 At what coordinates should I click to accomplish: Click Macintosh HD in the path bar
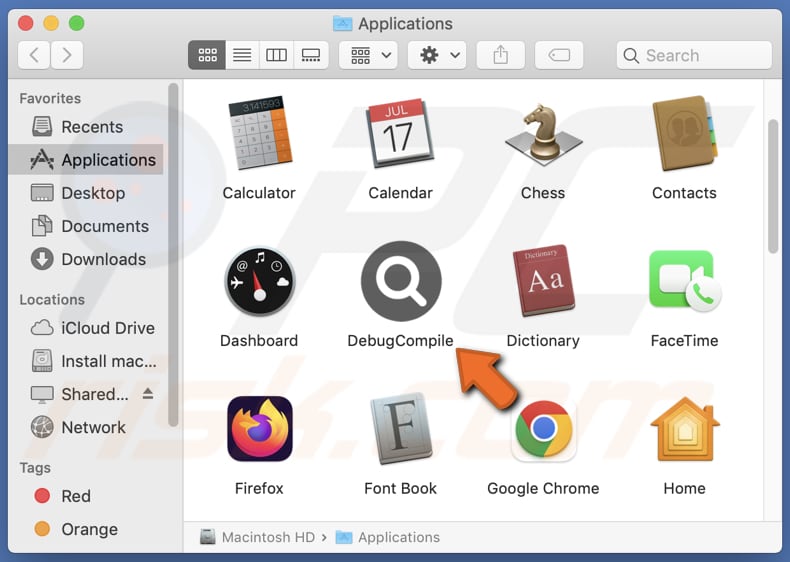point(258,537)
